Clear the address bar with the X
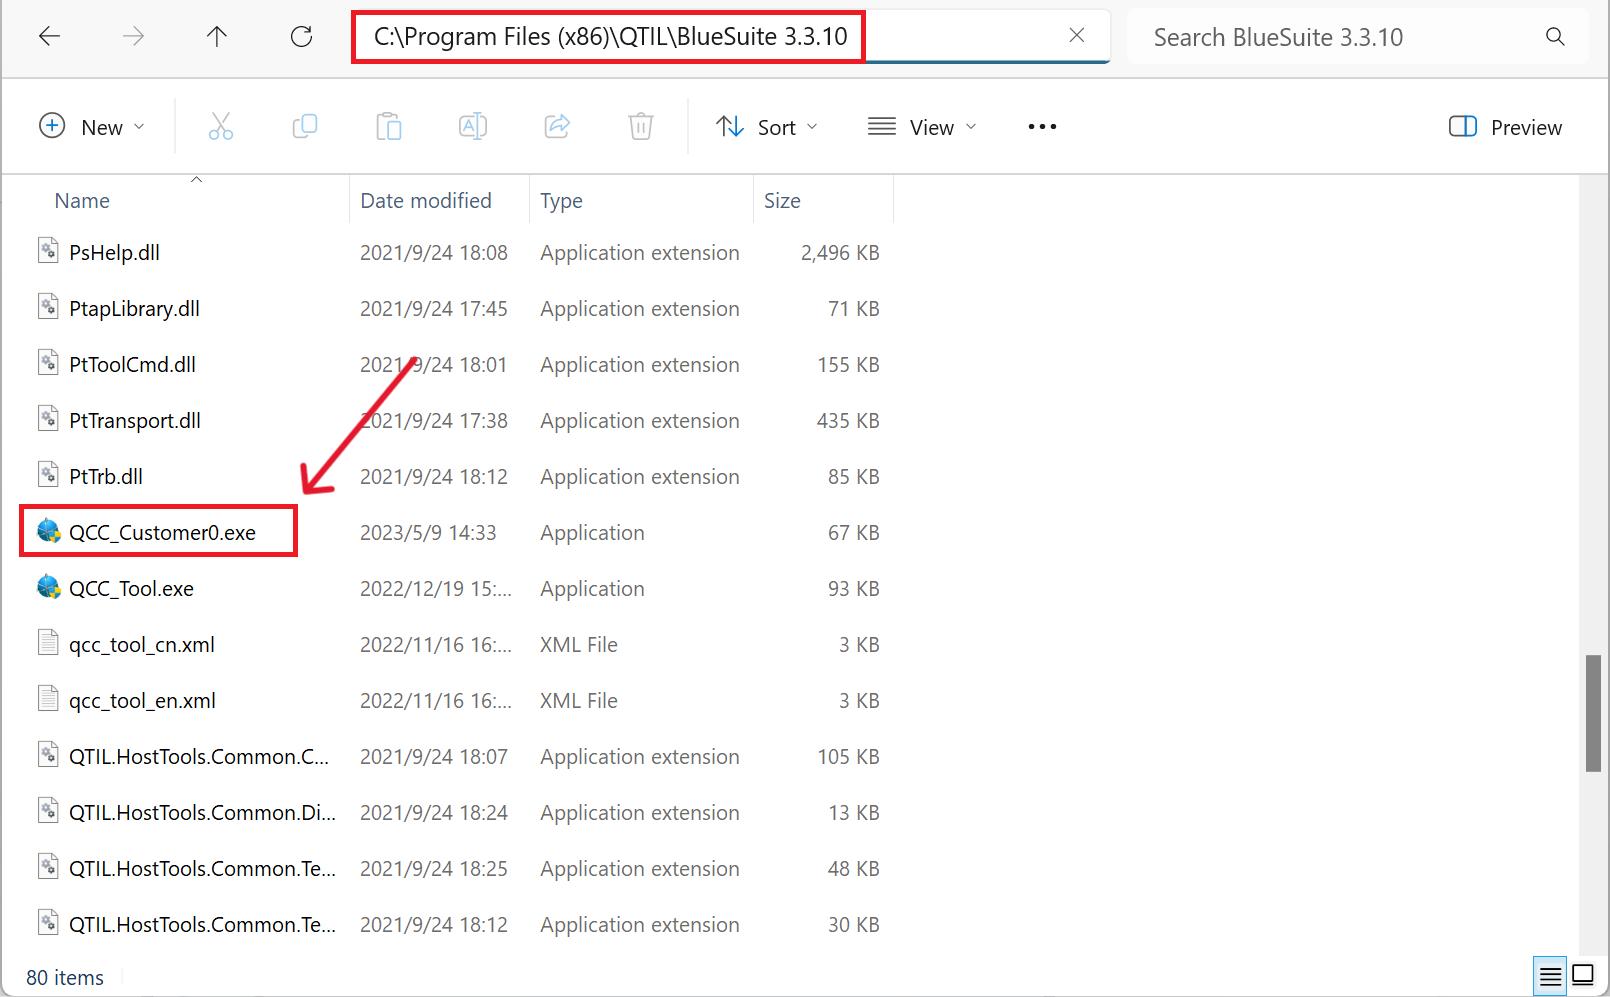 click(x=1076, y=35)
